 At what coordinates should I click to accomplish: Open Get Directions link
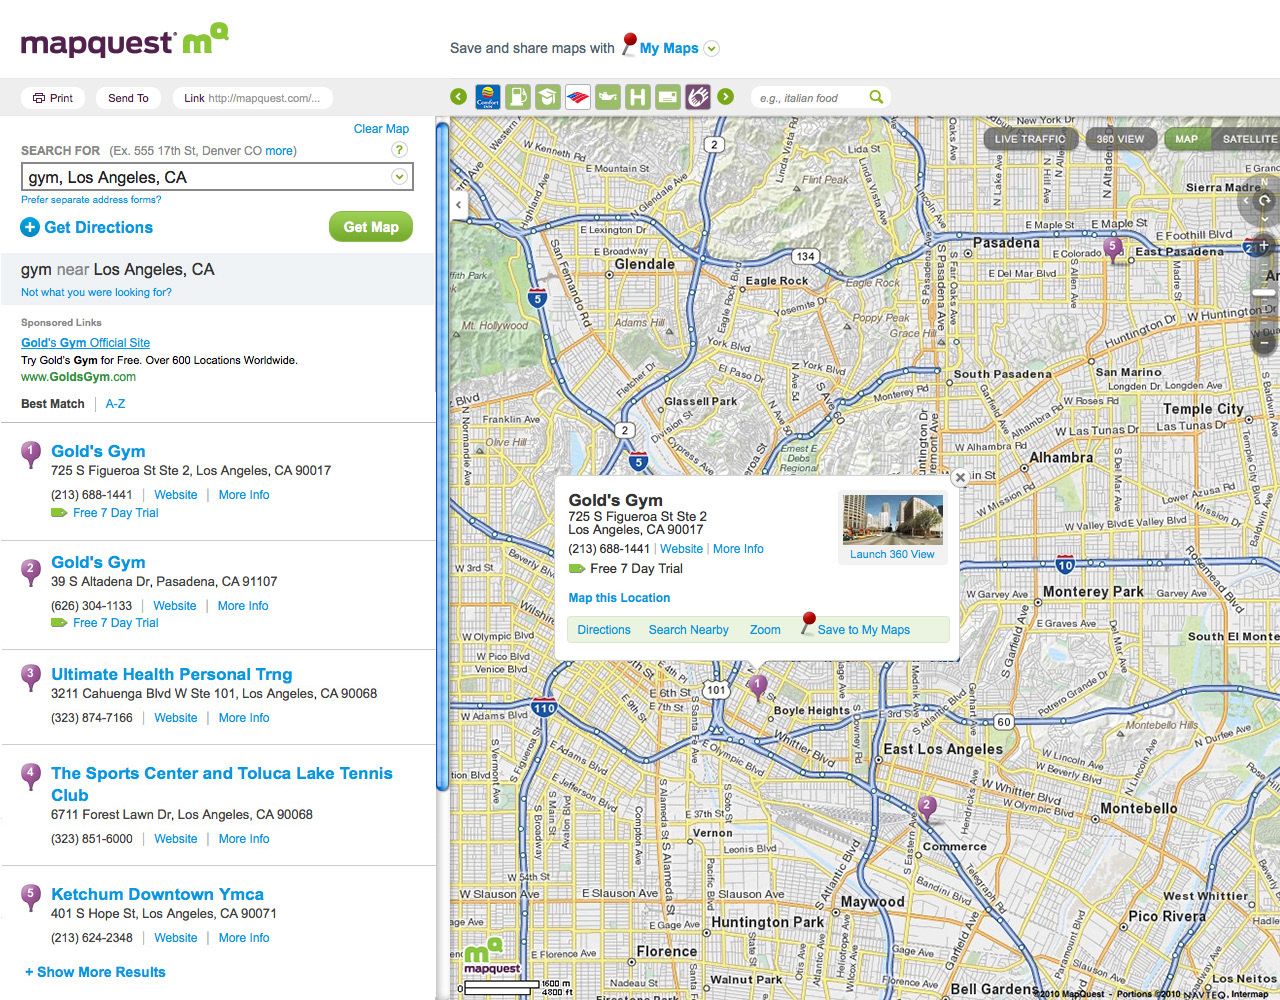point(99,227)
